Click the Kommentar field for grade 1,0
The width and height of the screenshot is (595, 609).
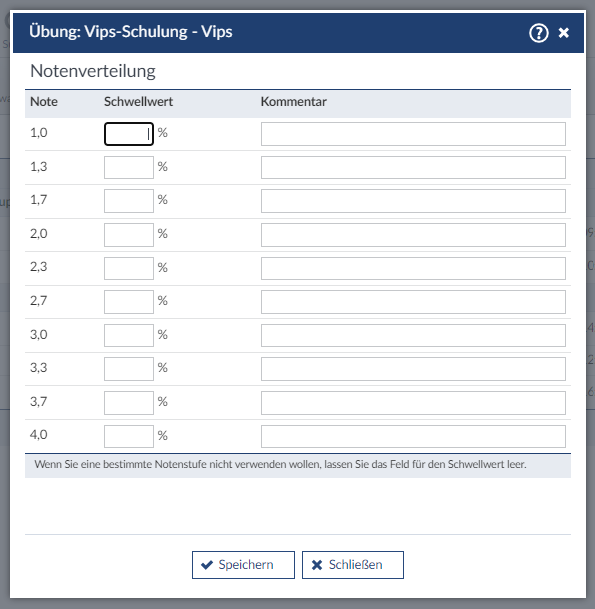click(413, 134)
